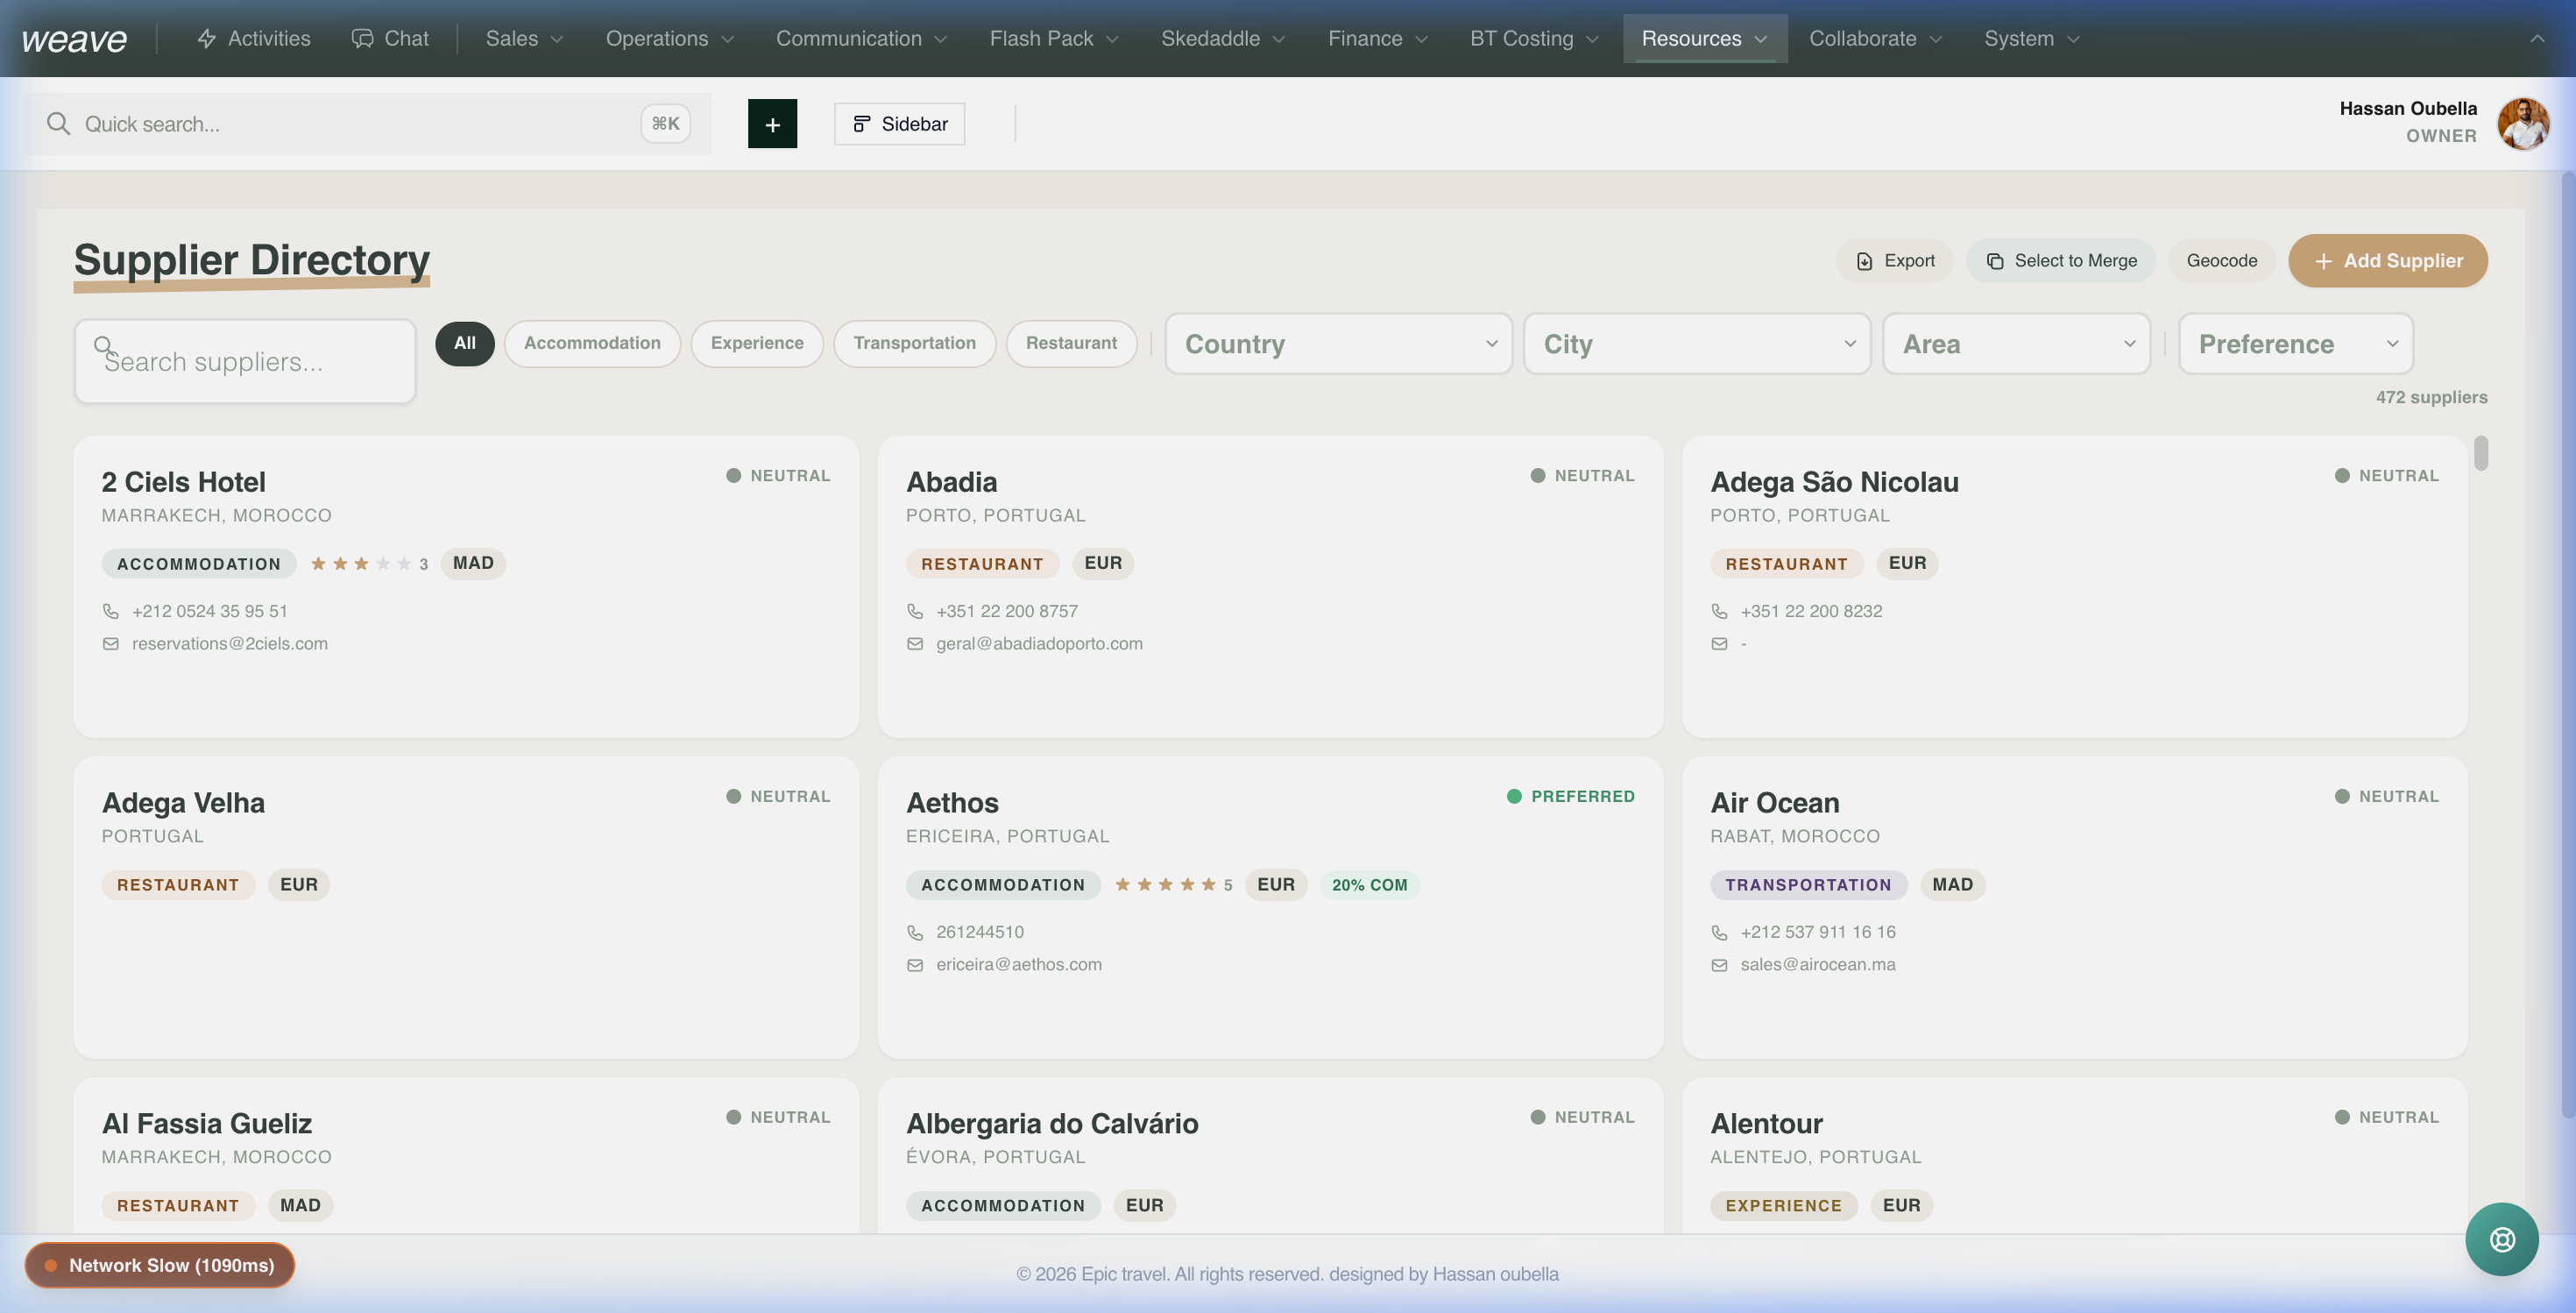Image resolution: width=2576 pixels, height=1313 pixels.
Task: Open the Resources menu
Action: (1704, 39)
